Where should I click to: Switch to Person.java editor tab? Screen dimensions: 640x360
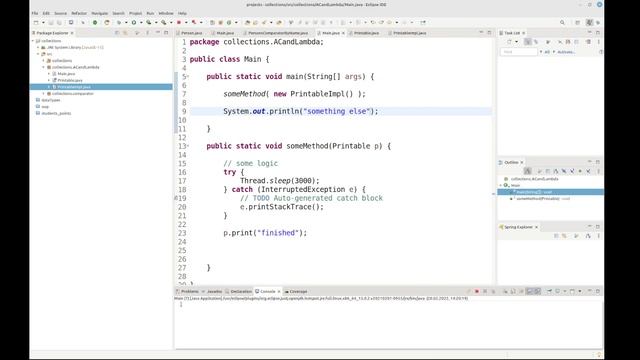191,33
